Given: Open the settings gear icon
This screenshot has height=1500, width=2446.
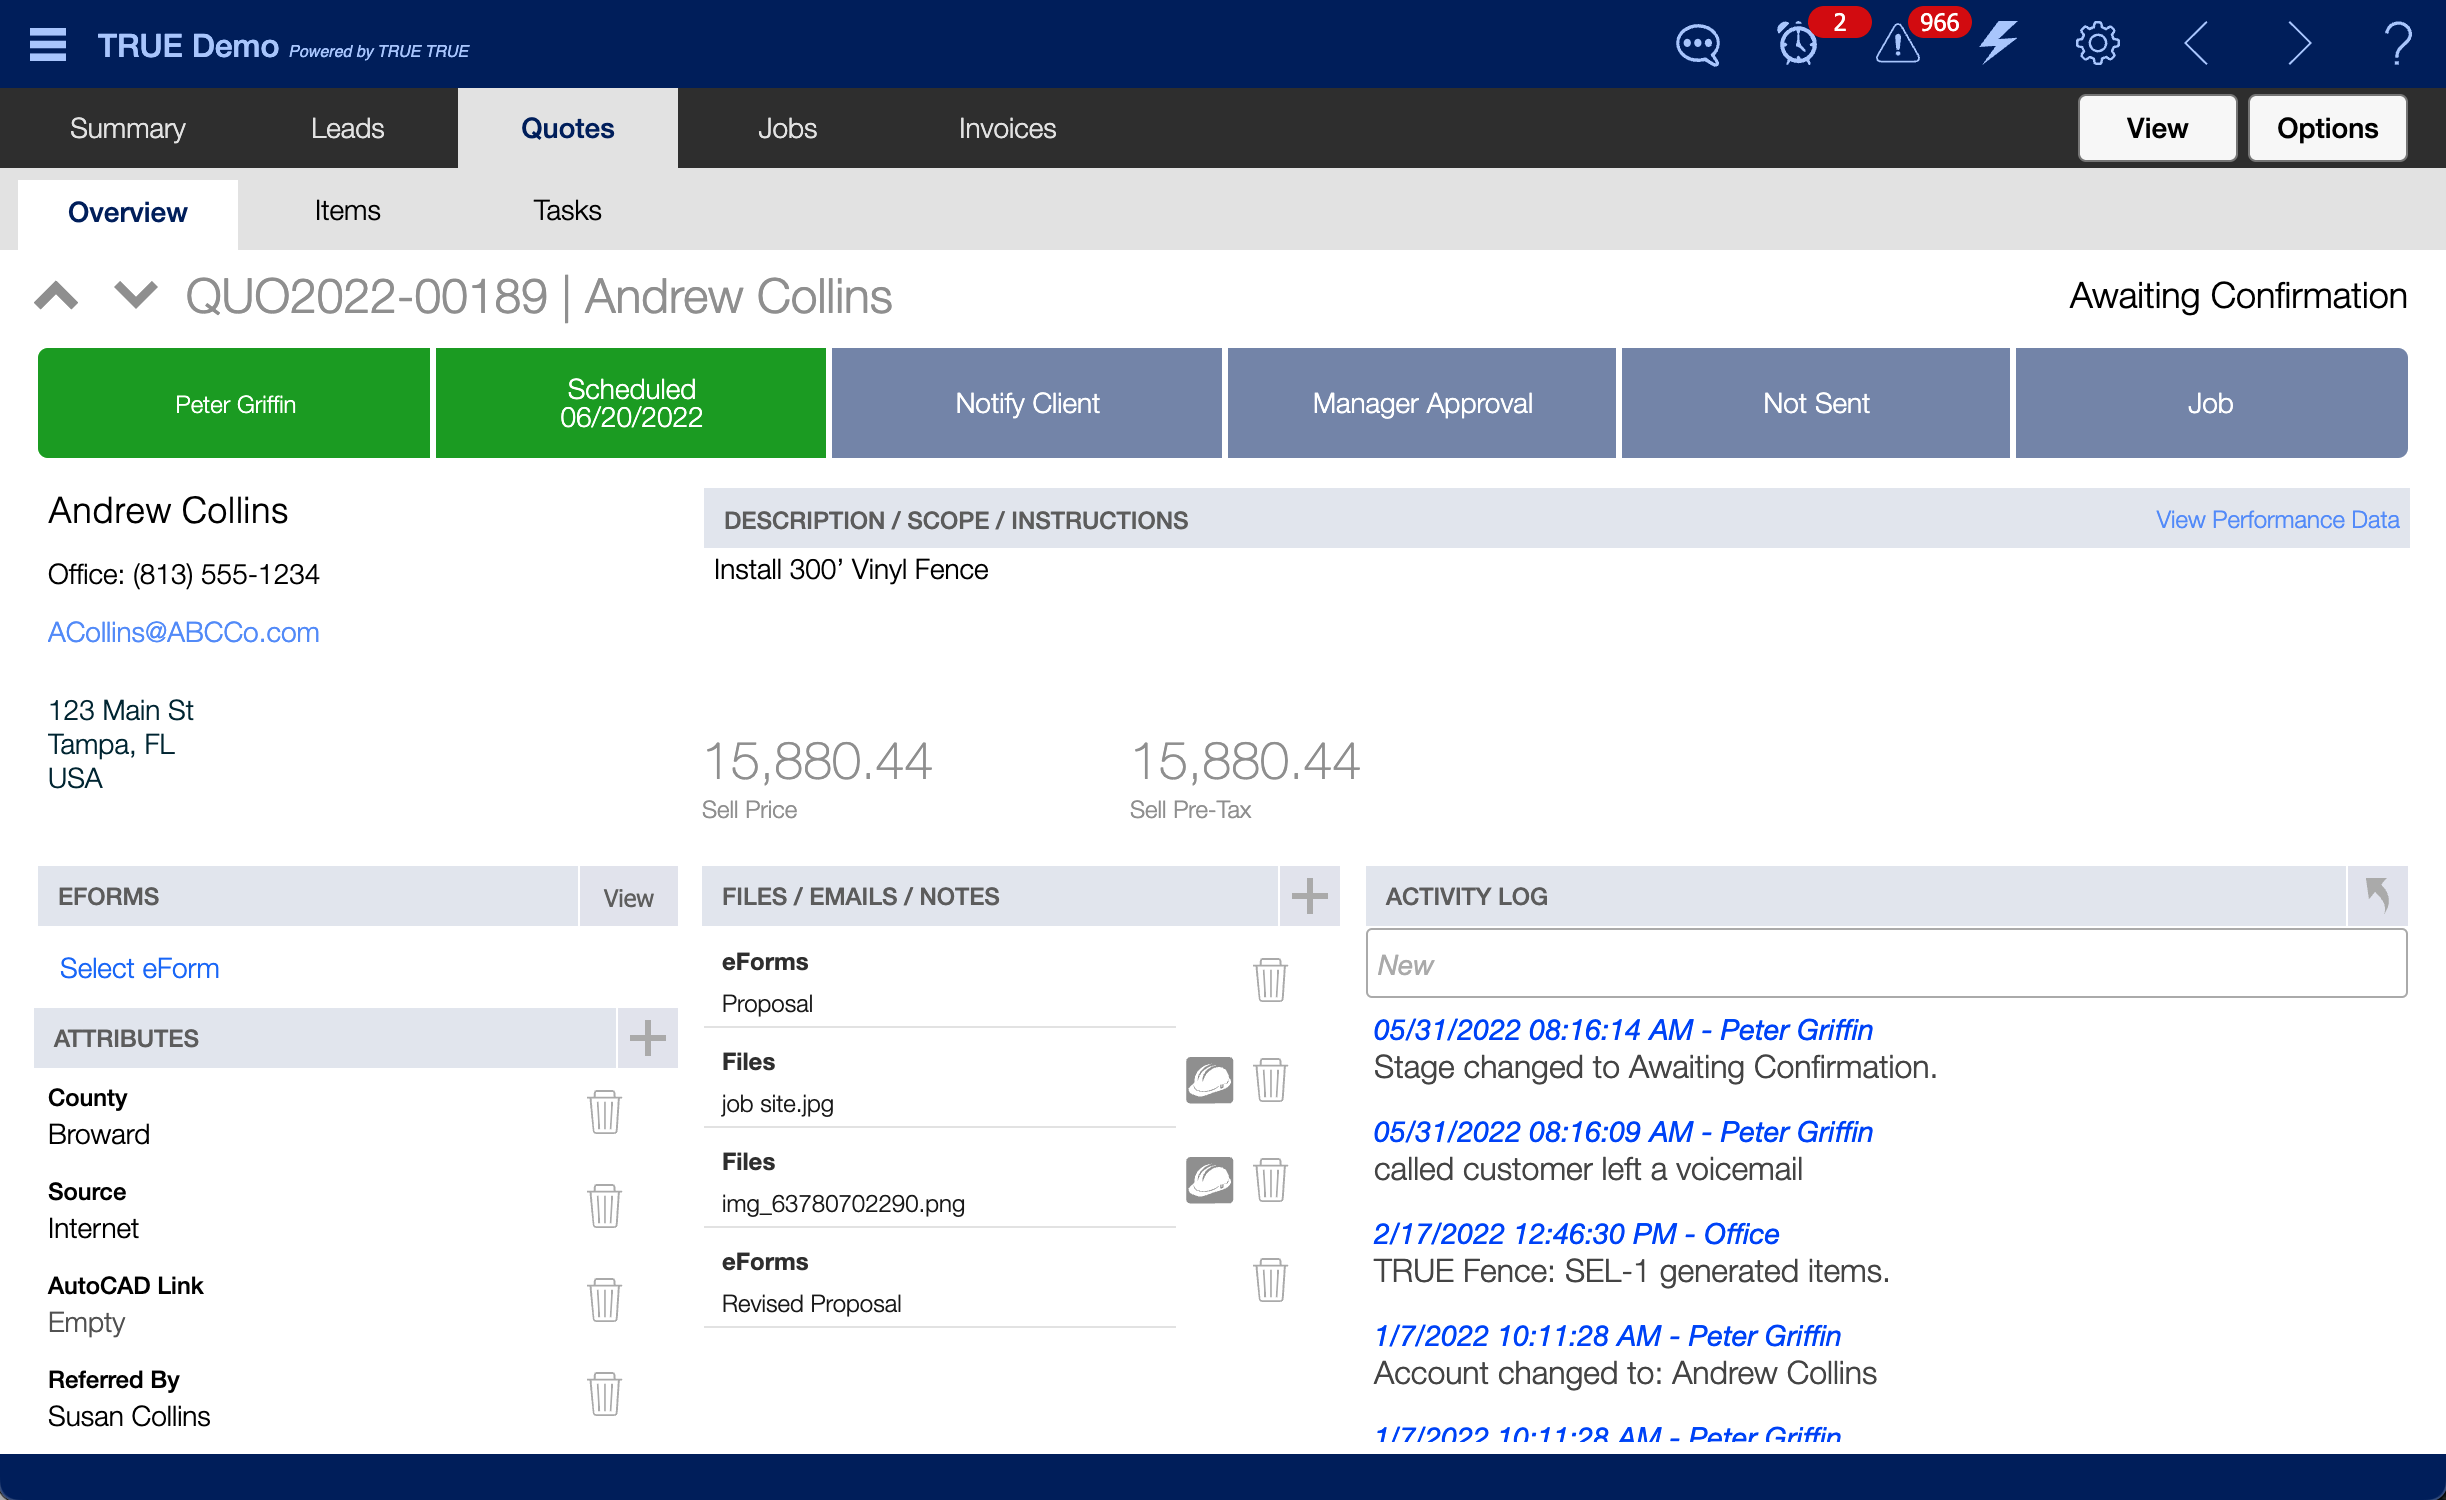Looking at the screenshot, I should (2097, 44).
